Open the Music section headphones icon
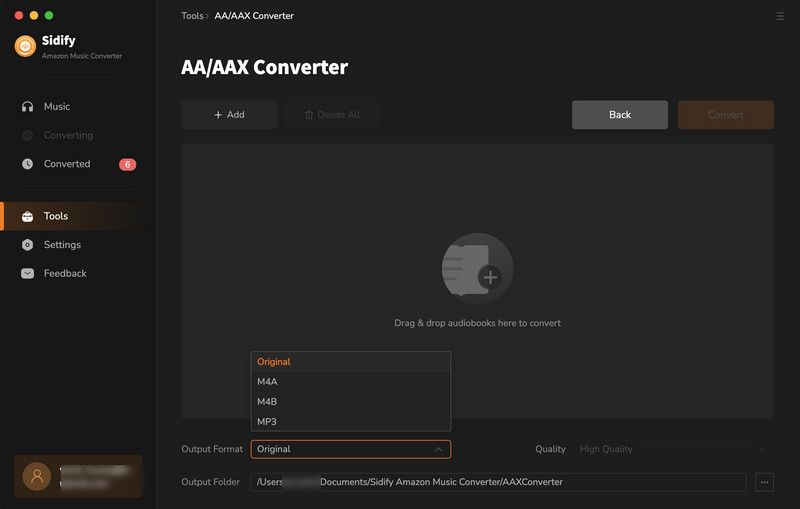The height and width of the screenshot is (509, 800). pyautogui.click(x=28, y=107)
